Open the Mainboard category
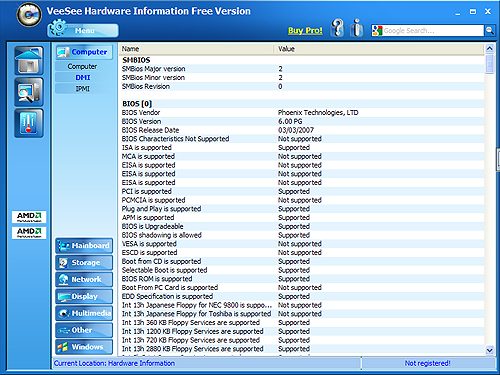The height and width of the screenshot is (375, 500). coord(84,246)
